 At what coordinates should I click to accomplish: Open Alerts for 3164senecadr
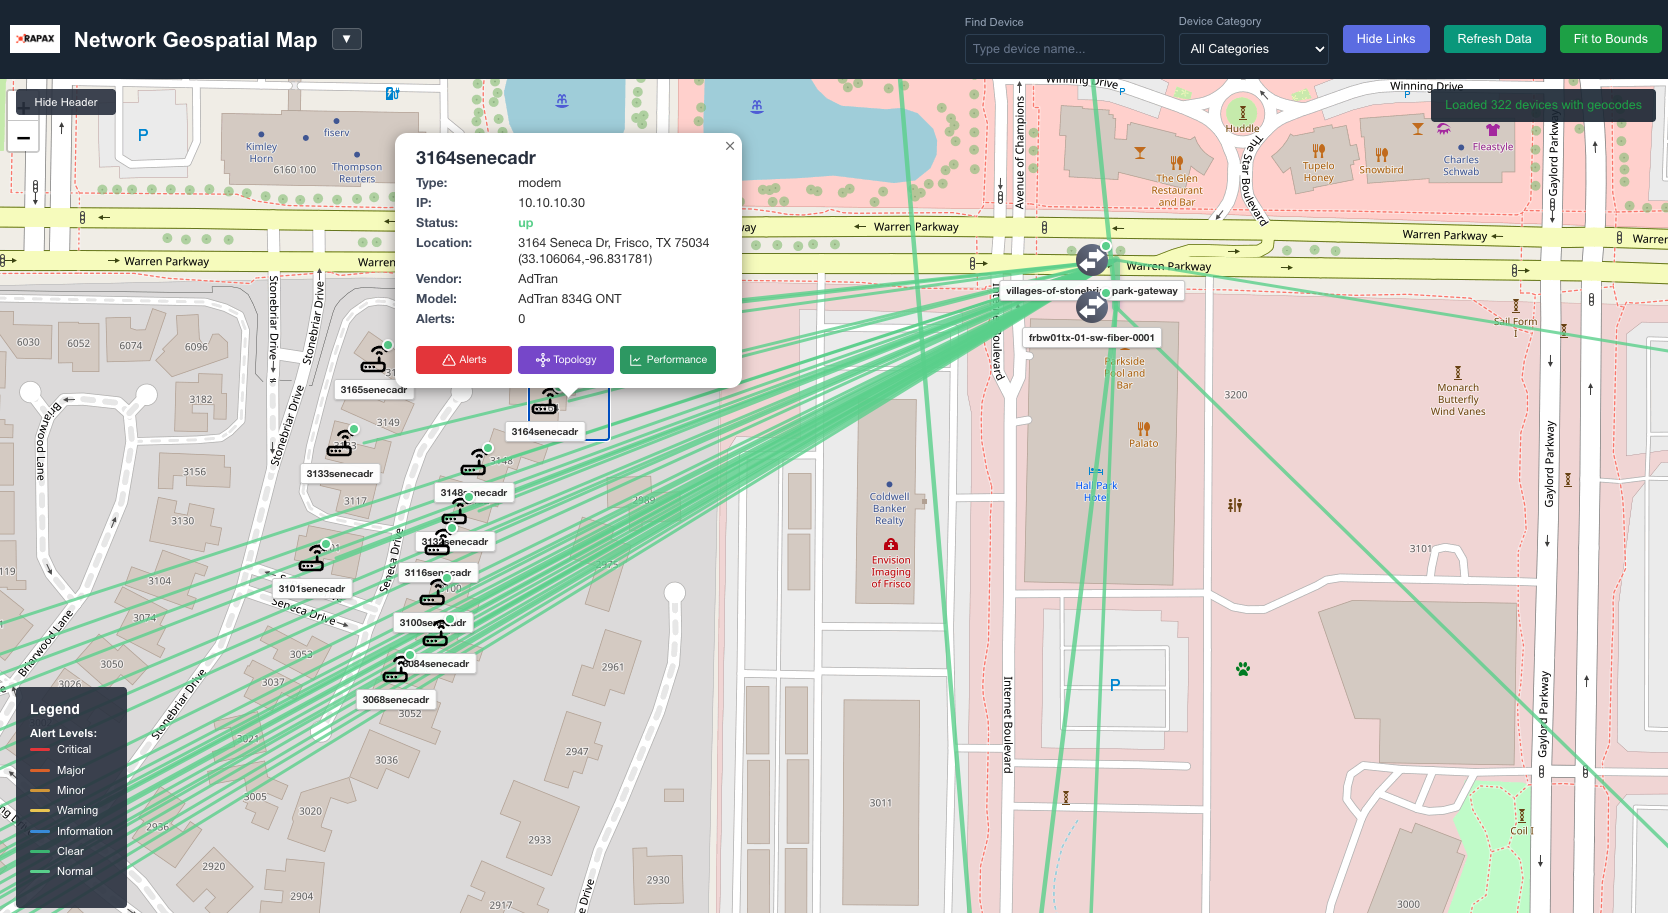click(x=464, y=360)
